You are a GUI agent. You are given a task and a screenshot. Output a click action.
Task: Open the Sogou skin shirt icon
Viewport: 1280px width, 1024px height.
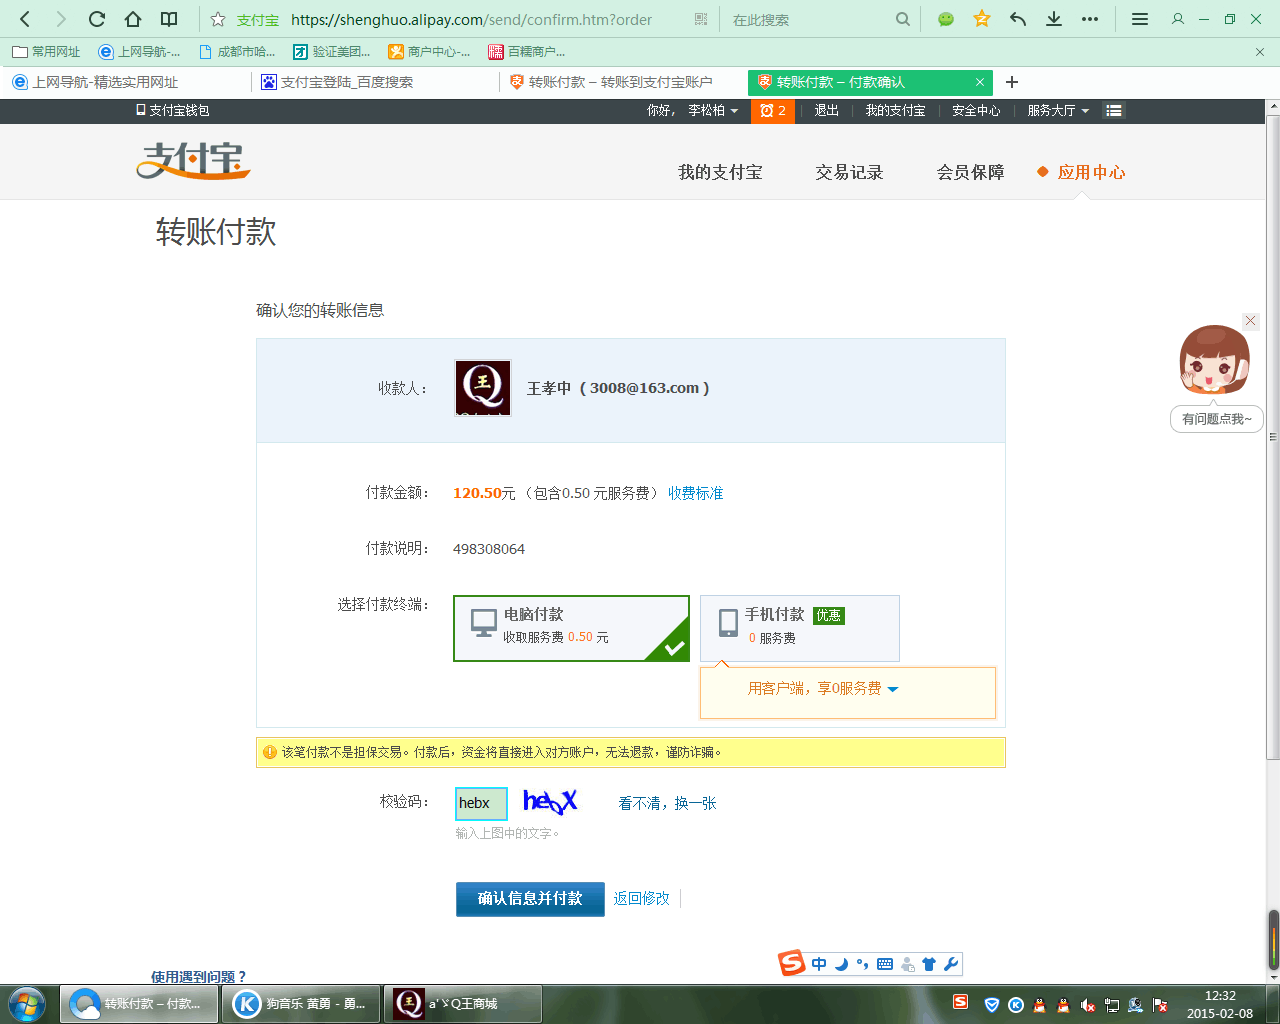pyautogui.click(x=929, y=964)
